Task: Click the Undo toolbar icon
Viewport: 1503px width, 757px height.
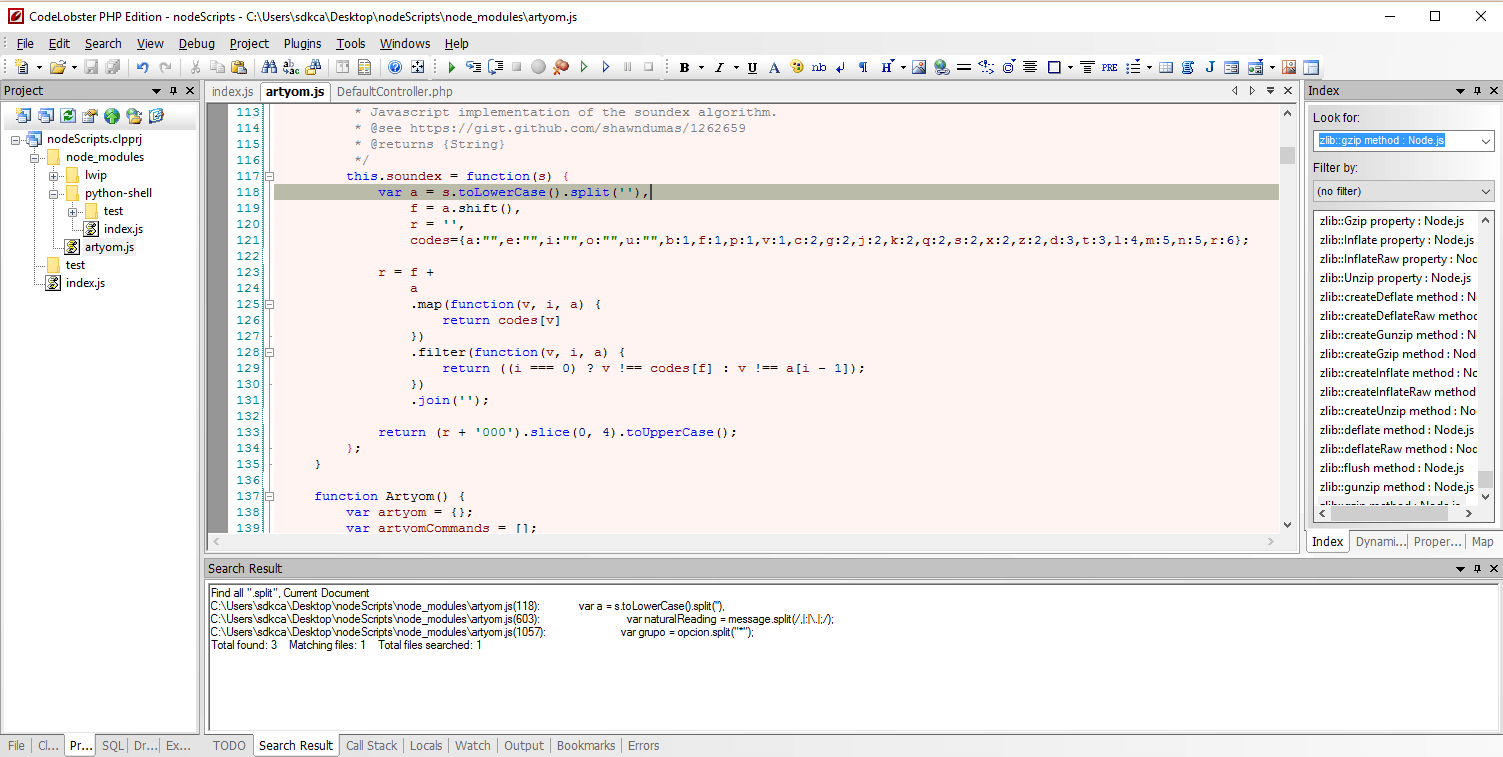Action: point(141,67)
